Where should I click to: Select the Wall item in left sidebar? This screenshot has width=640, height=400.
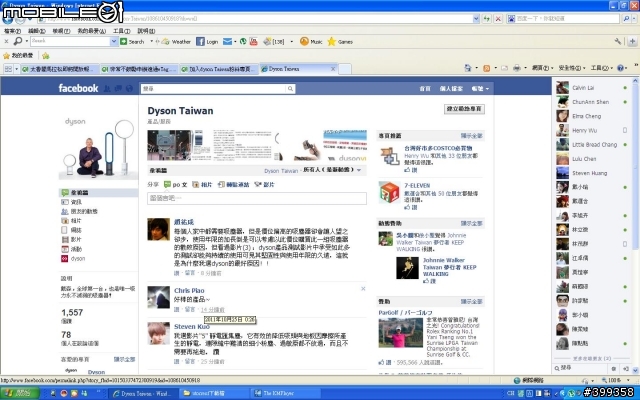click(x=98, y=193)
